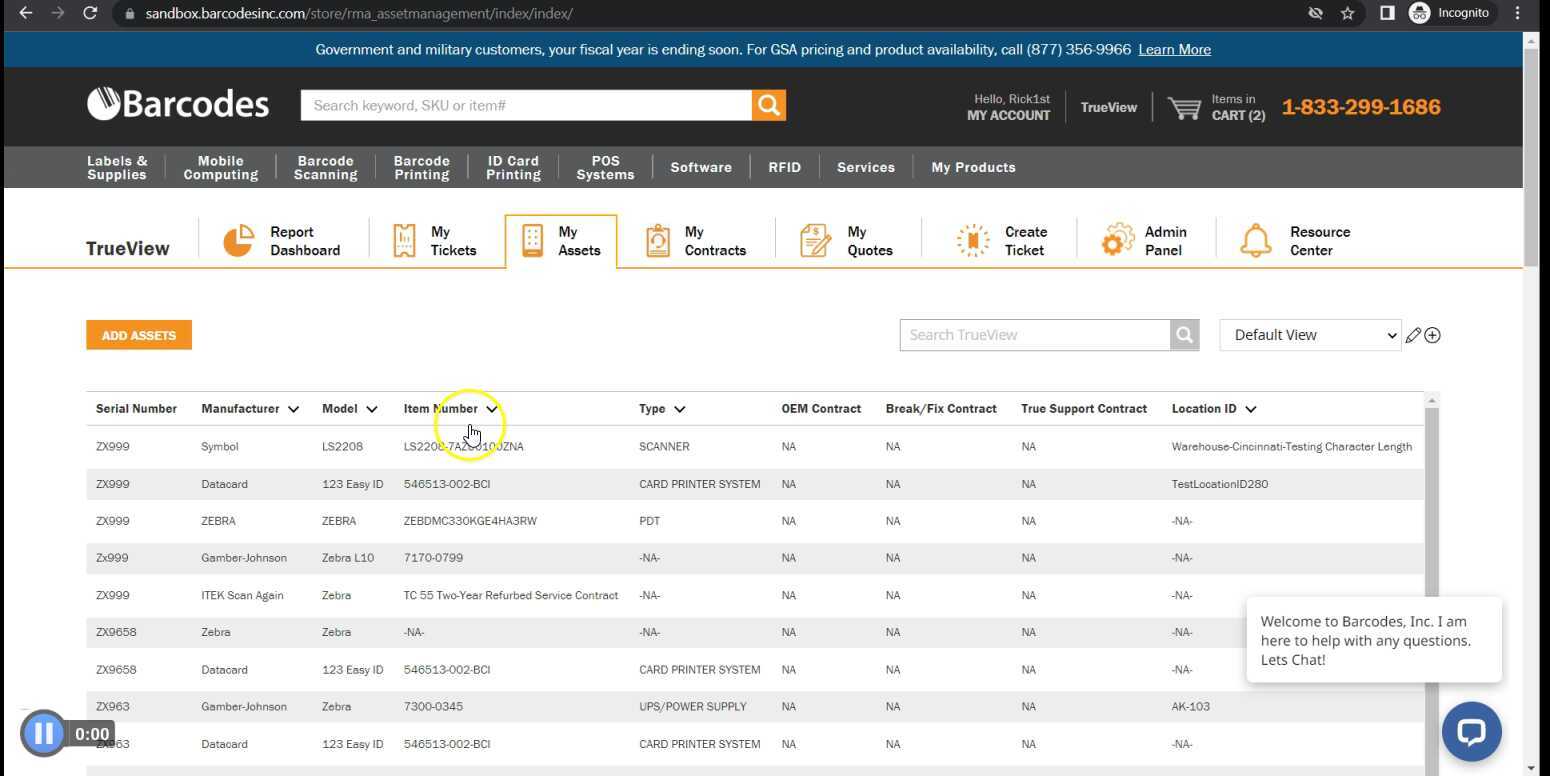Open Admin Panel gear icon
This screenshot has height=776, width=1550.
[x=1117, y=241]
